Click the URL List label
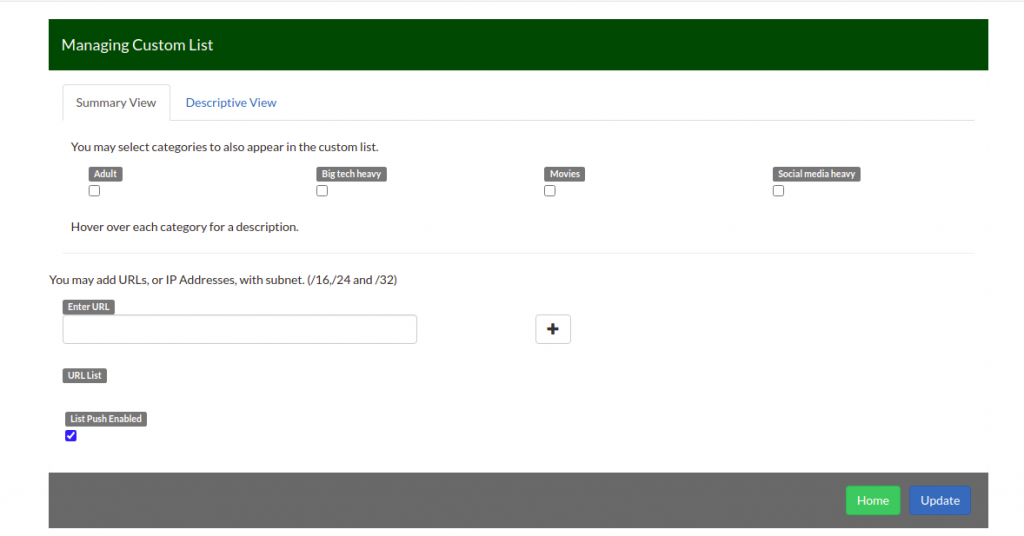Viewport: 1024px width, 536px height. coord(84,375)
